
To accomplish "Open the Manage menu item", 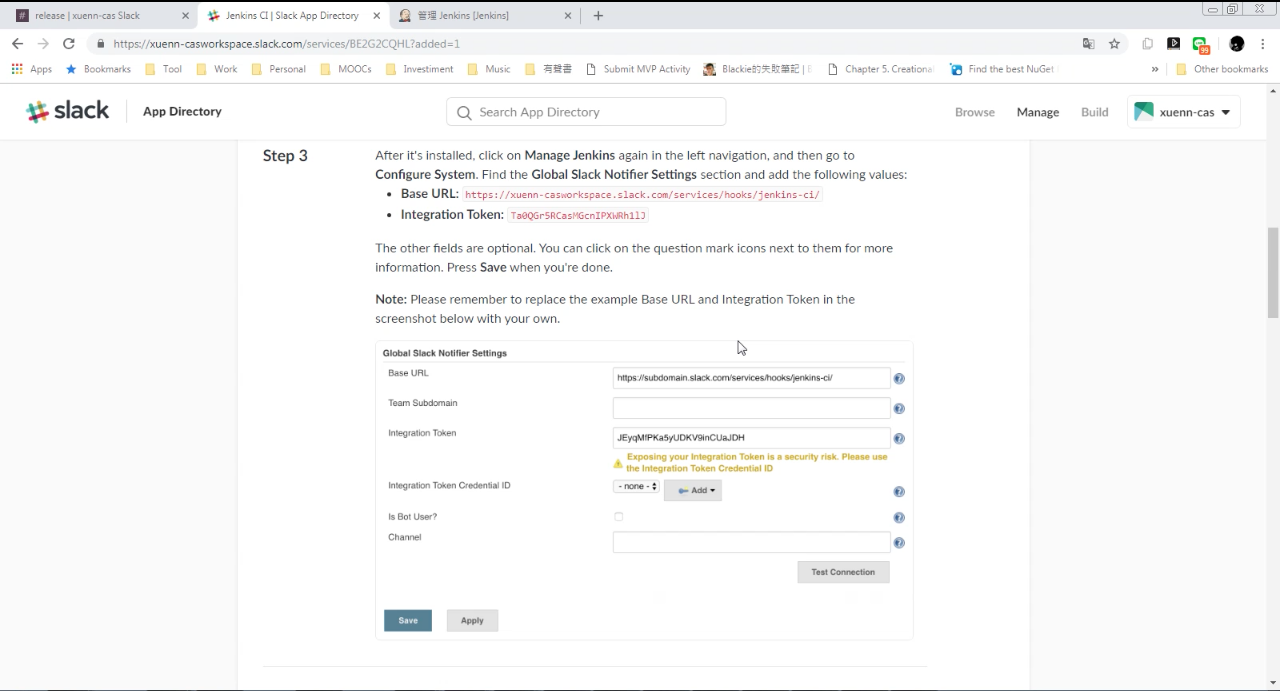I will coord(1037,112).
